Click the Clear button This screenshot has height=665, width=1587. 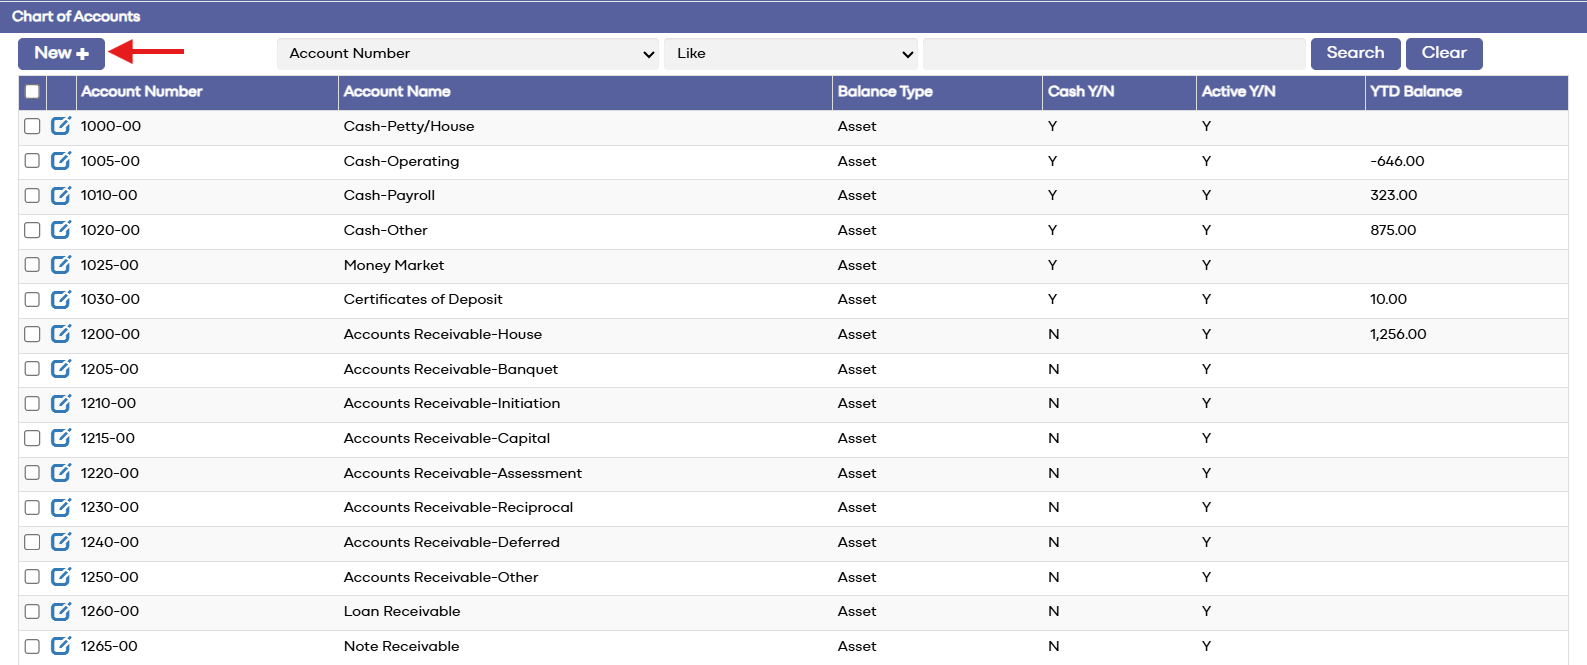pyautogui.click(x=1444, y=53)
